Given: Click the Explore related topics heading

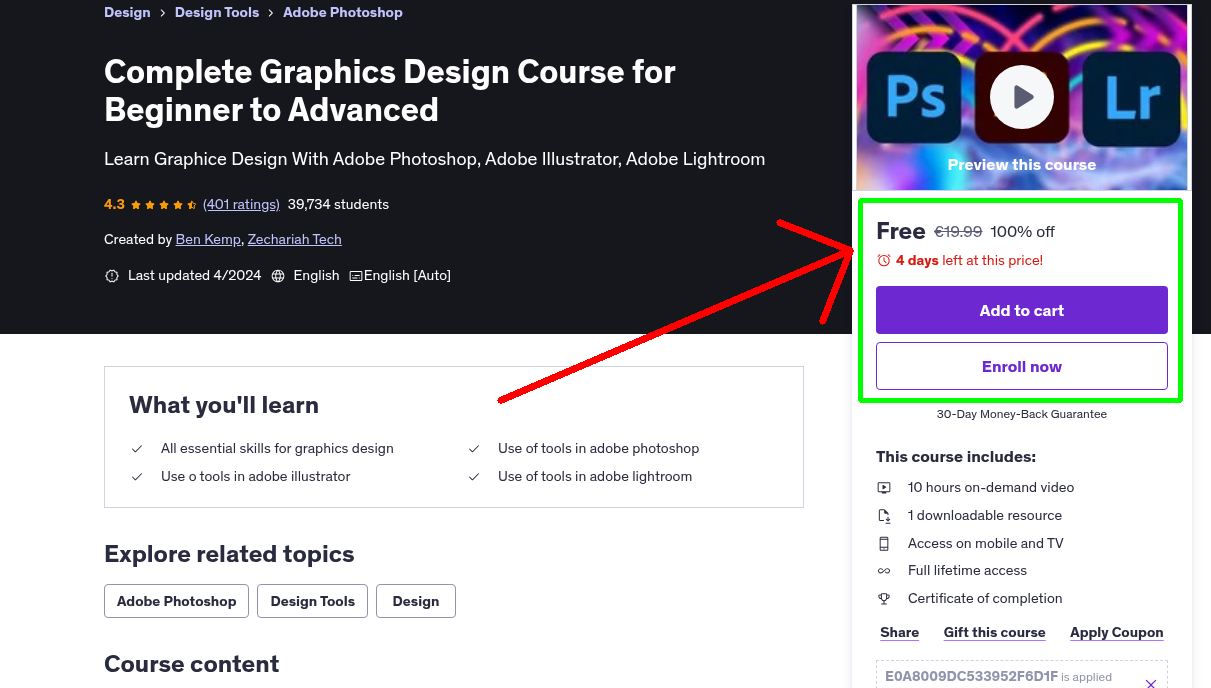Looking at the screenshot, I should [229, 554].
